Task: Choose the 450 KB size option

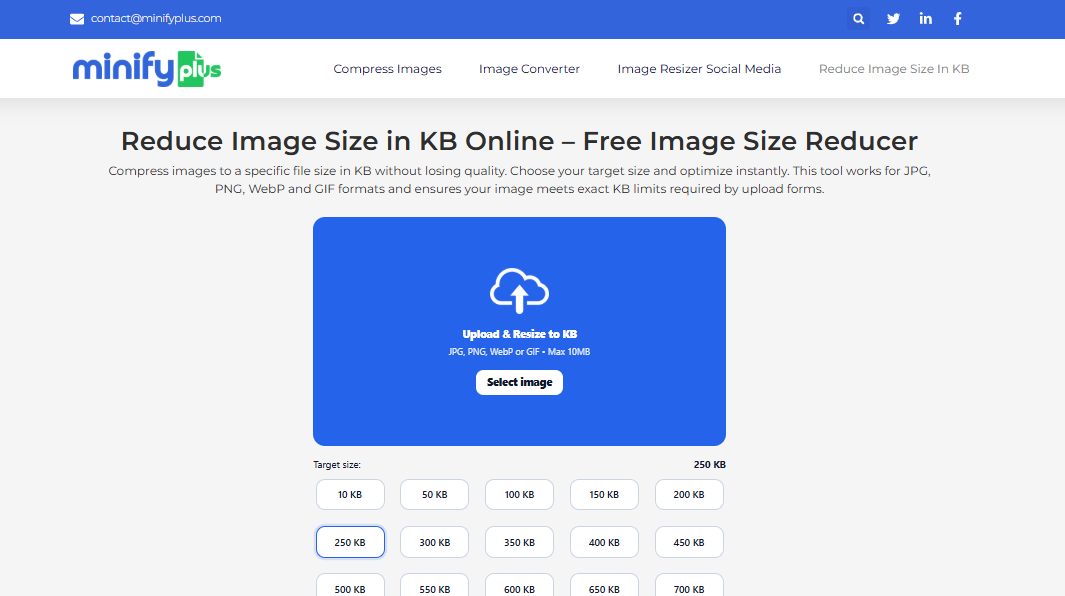Action: 689,542
